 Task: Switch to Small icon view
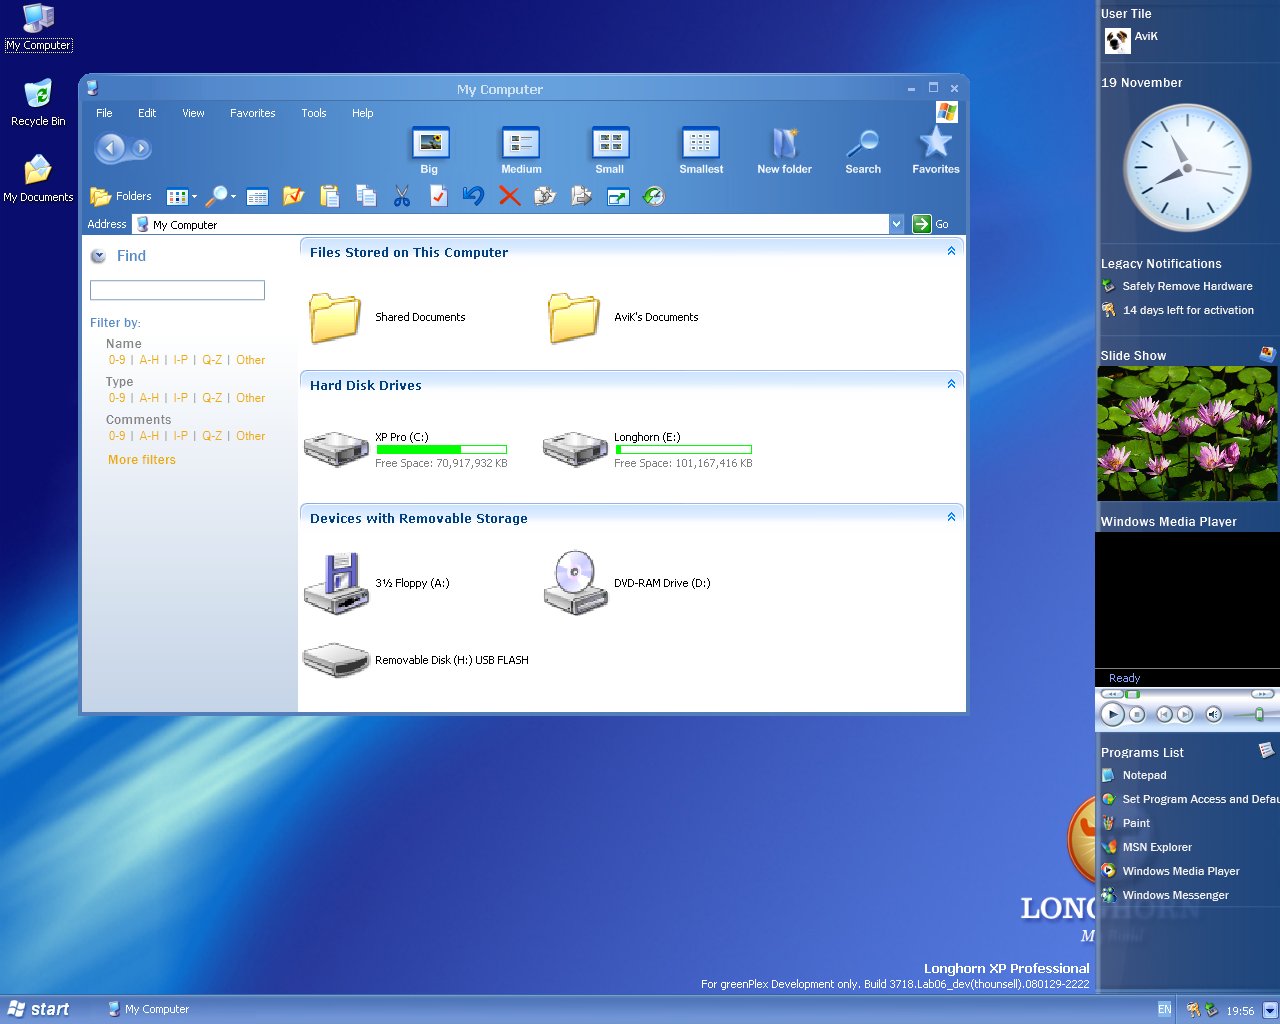click(610, 150)
